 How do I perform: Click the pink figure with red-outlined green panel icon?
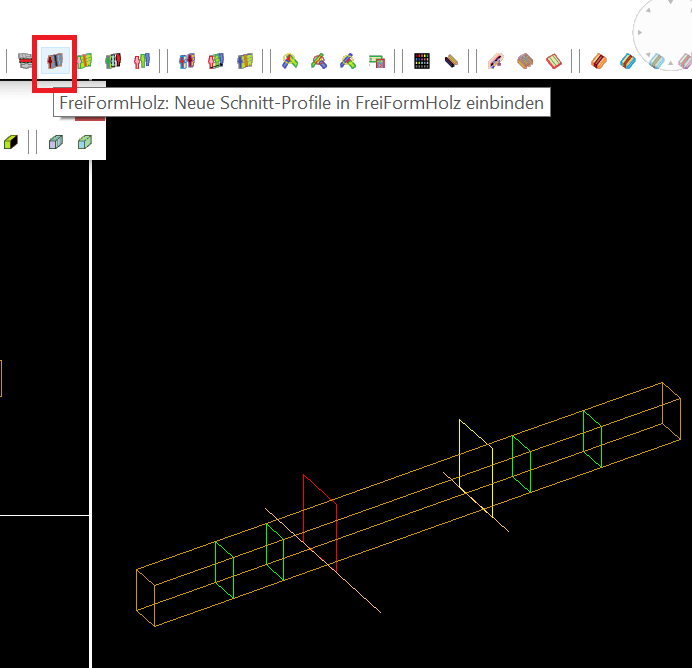[216, 61]
